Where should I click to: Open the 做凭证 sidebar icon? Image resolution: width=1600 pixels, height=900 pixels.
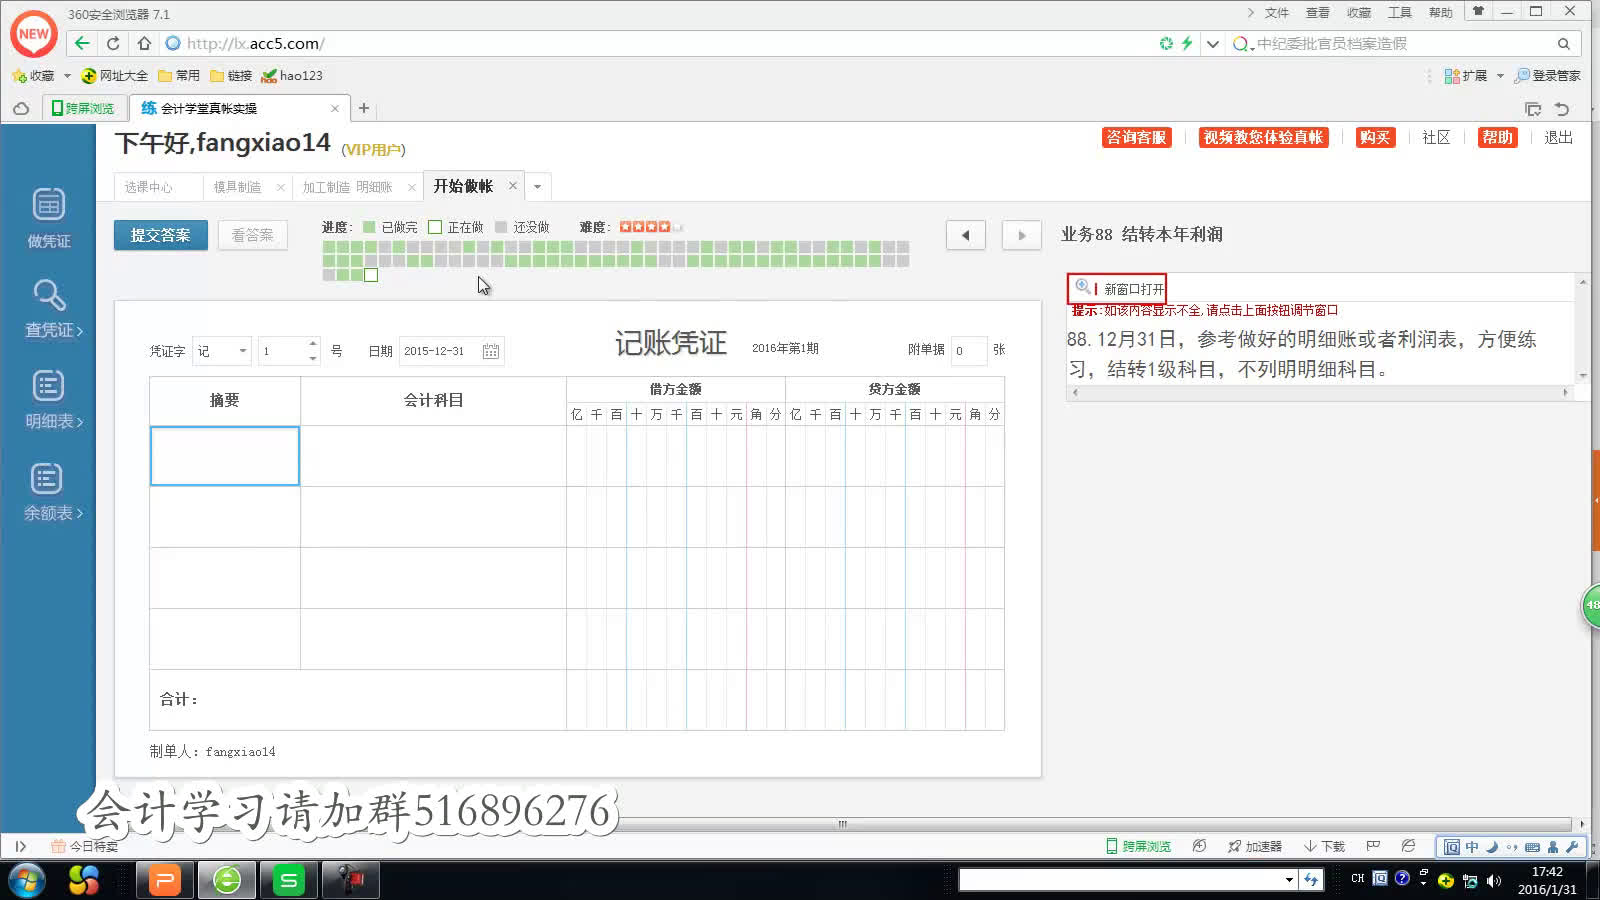(48, 205)
